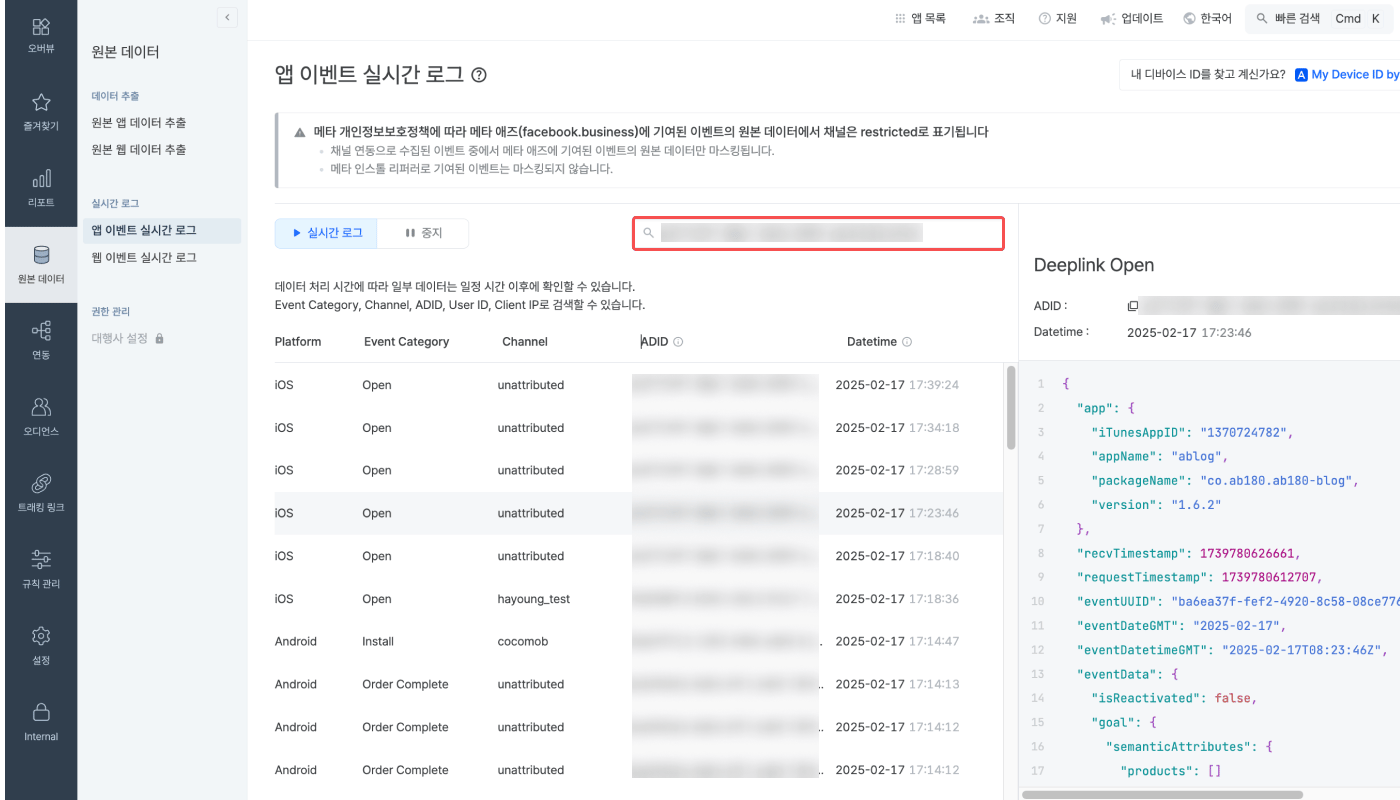
Task: Click the search magnifier icon in log search
Action: pyautogui.click(x=648, y=233)
